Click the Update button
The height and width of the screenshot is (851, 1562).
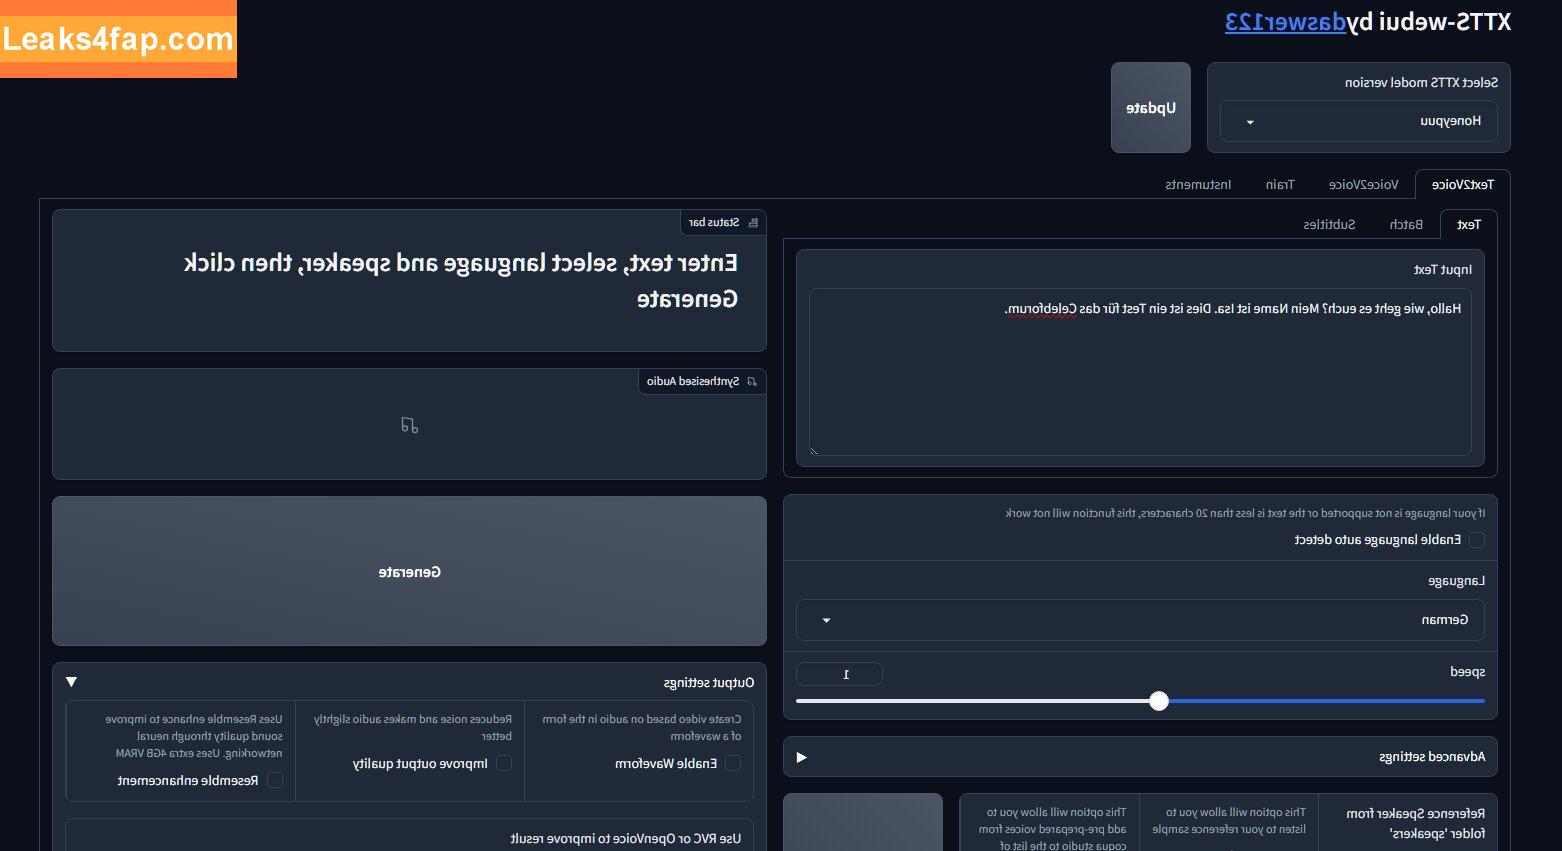pyautogui.click(x=1151, y=108)
